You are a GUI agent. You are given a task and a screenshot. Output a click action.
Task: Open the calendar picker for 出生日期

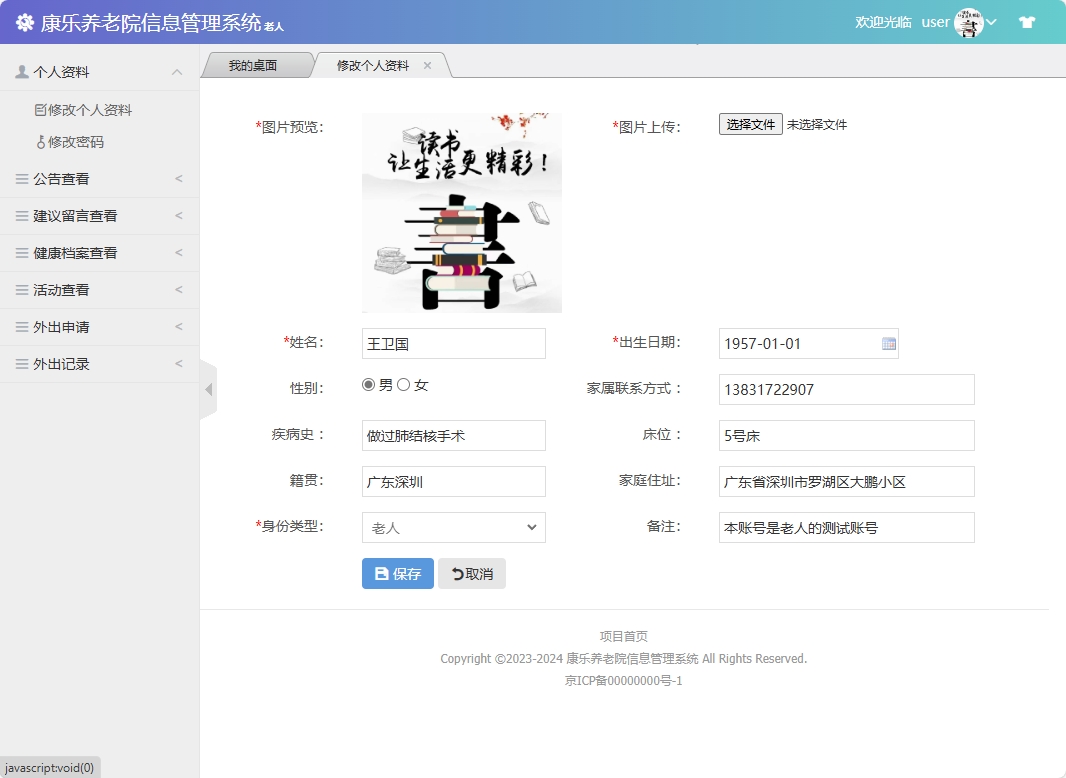[x=886, y=343]
